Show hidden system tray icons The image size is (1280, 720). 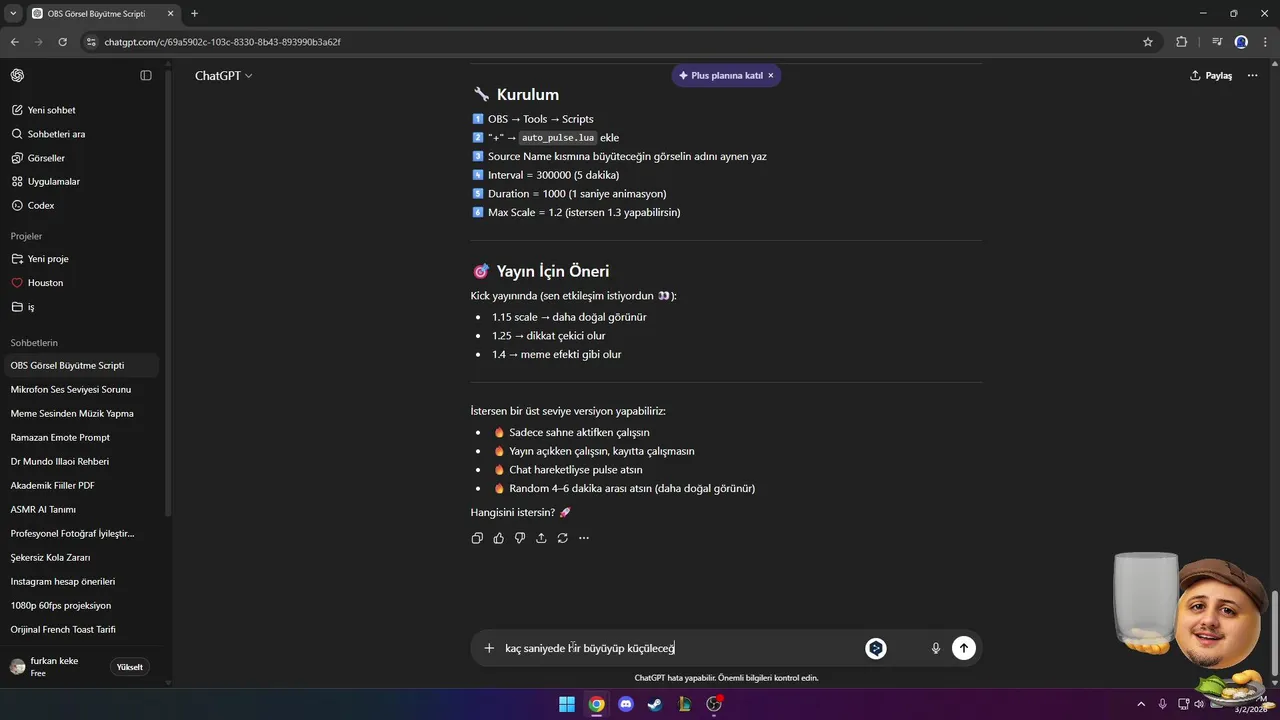point(1141,704)
